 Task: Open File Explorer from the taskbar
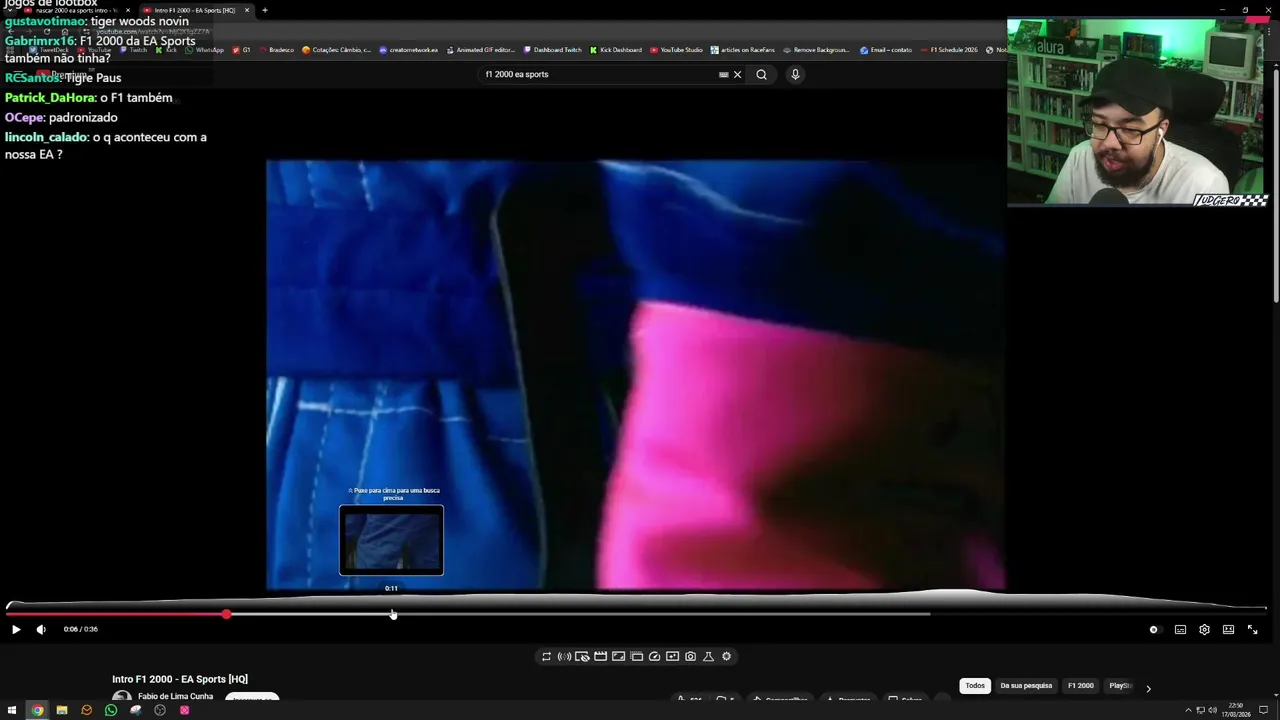click(x=62, y=710)
